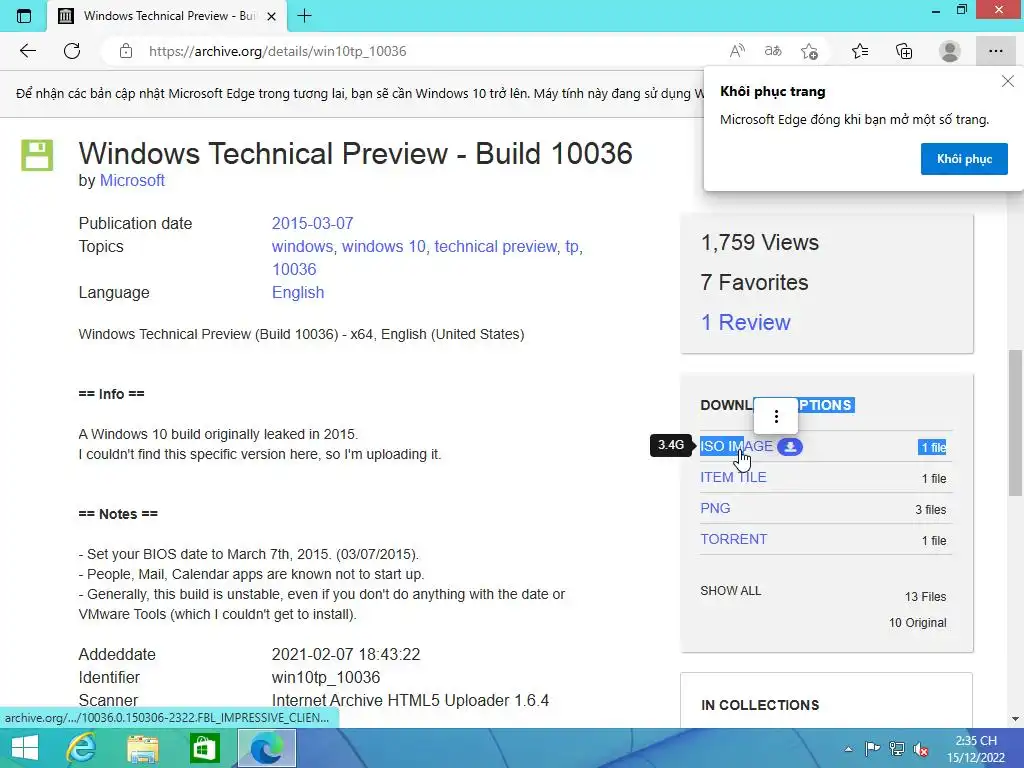Click SHOW ALL files
This screenshot has width=1024, height=768.
730,591
